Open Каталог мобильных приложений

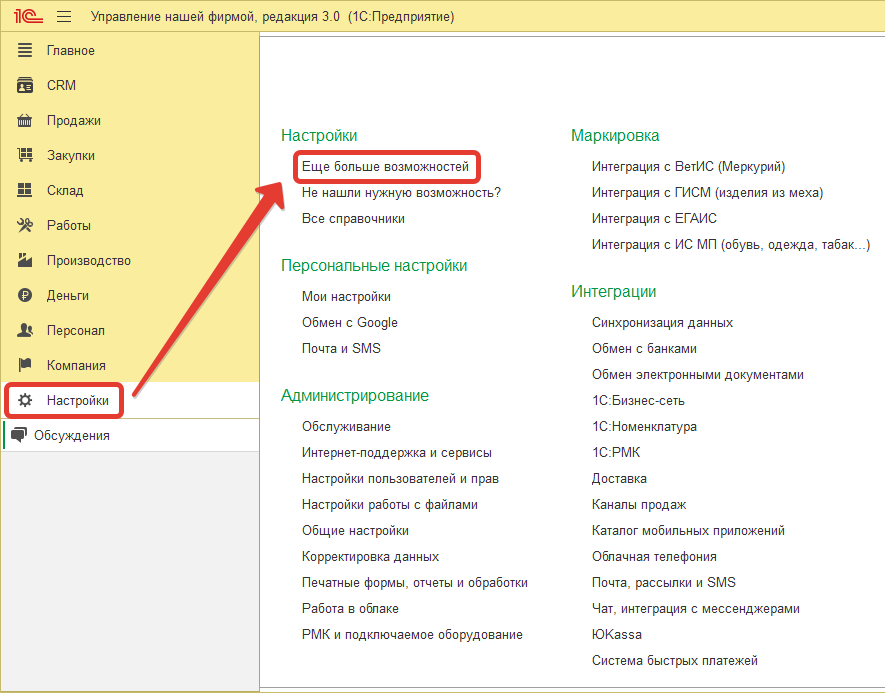click(x=688, y=530)
